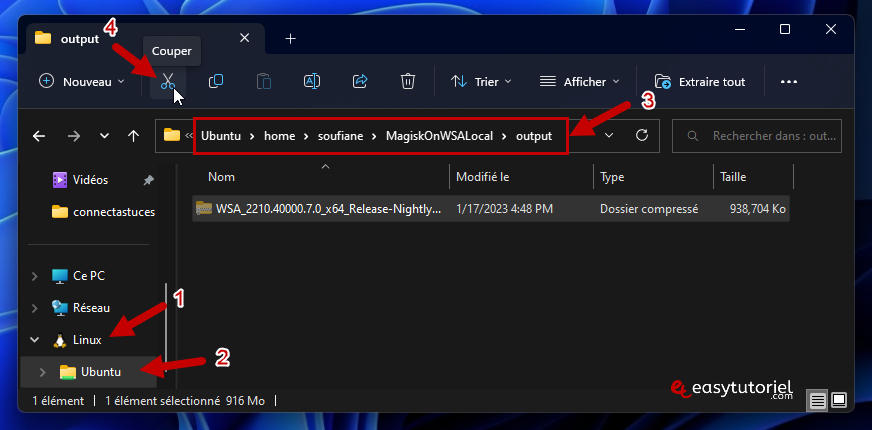Select Ce PC in navigation pane

89,275
